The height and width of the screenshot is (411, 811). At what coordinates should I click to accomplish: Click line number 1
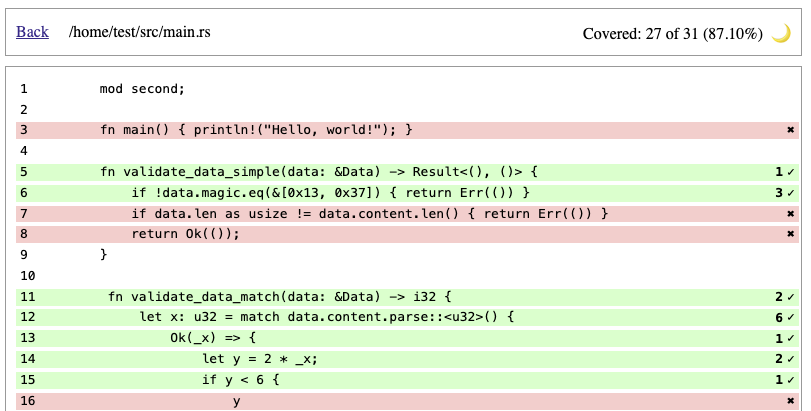point(24,89)
